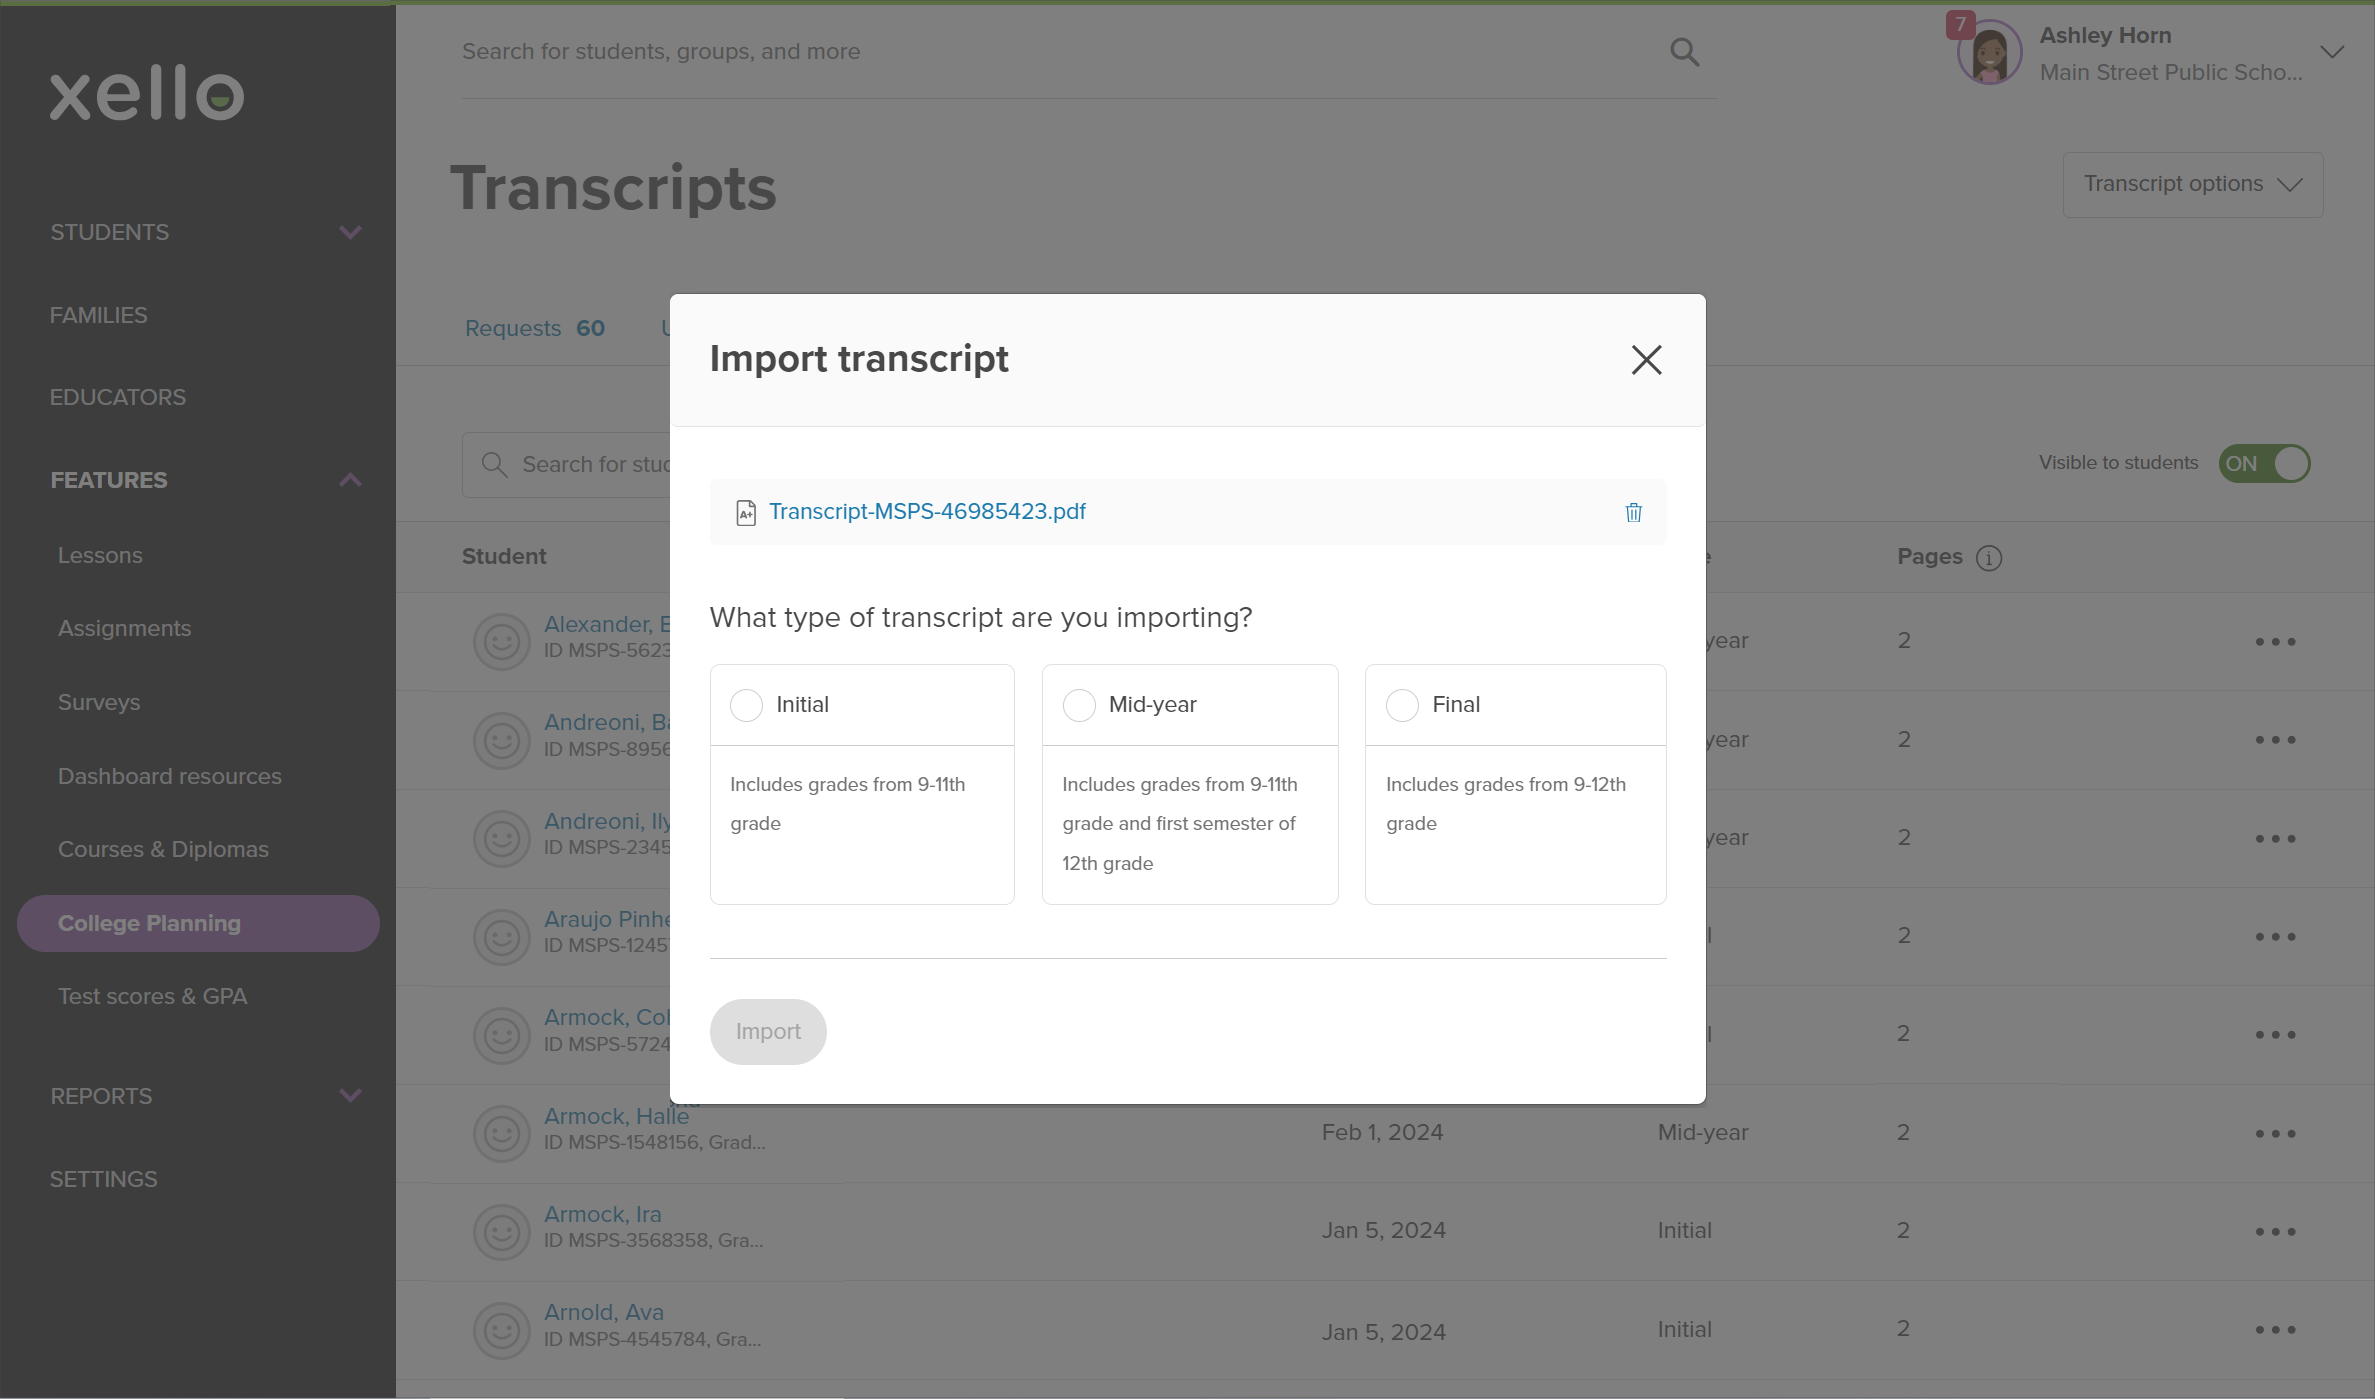Open the three-dot menu for Armock, Col row
Image resolution: width=2375 pixels, height=1399 pixels.
[2275, 1034]
